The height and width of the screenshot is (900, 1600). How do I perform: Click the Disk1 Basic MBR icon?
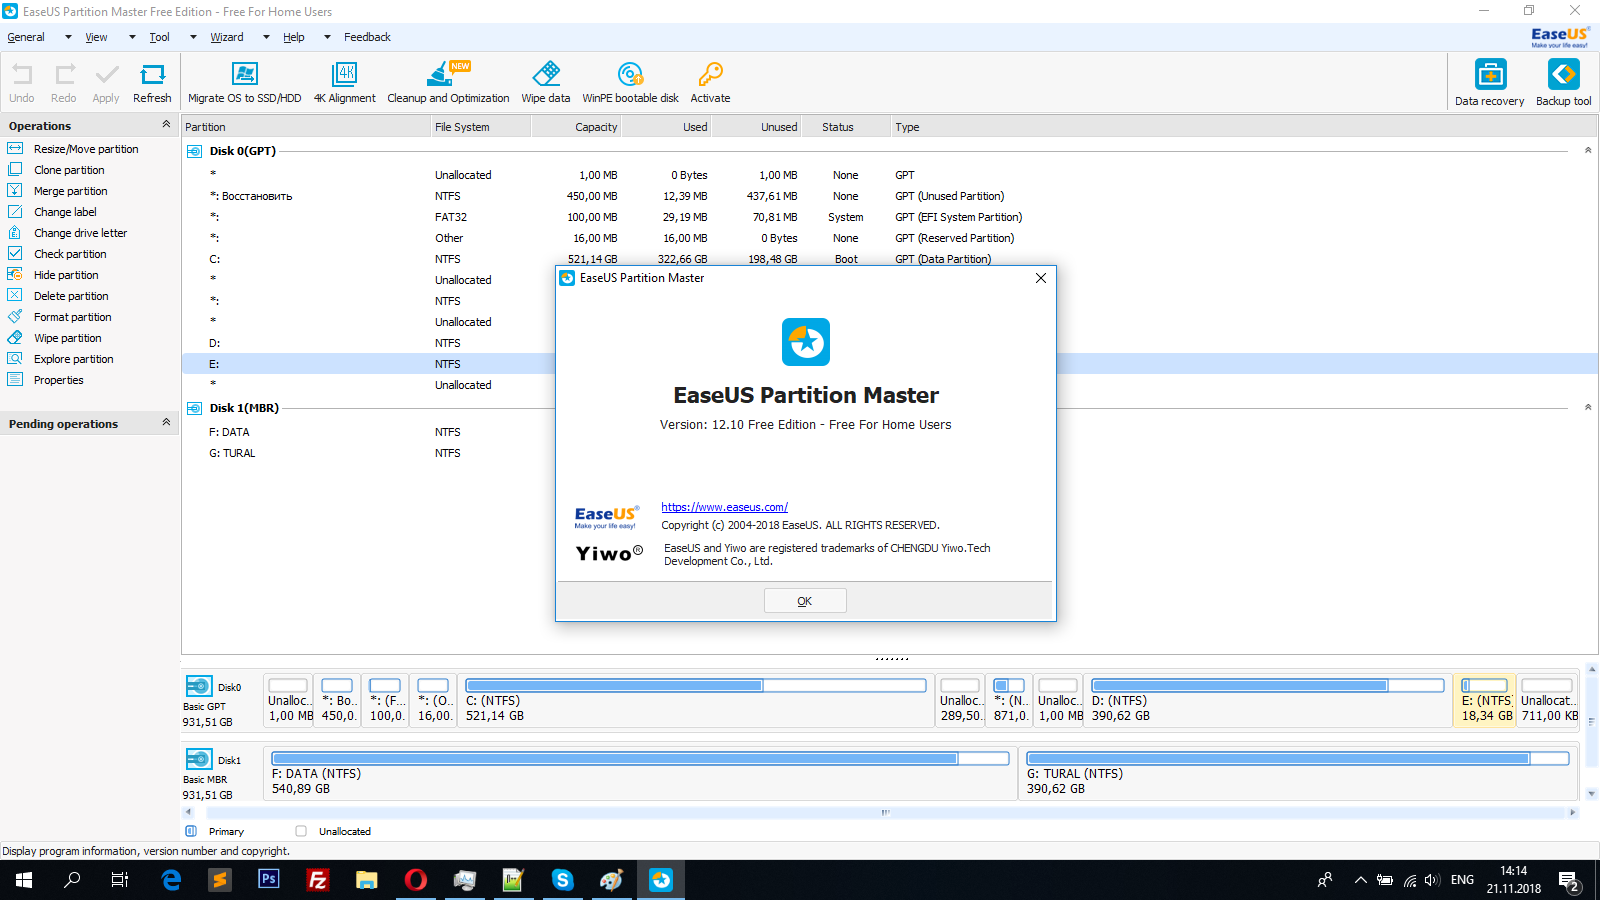pos(199,759)
